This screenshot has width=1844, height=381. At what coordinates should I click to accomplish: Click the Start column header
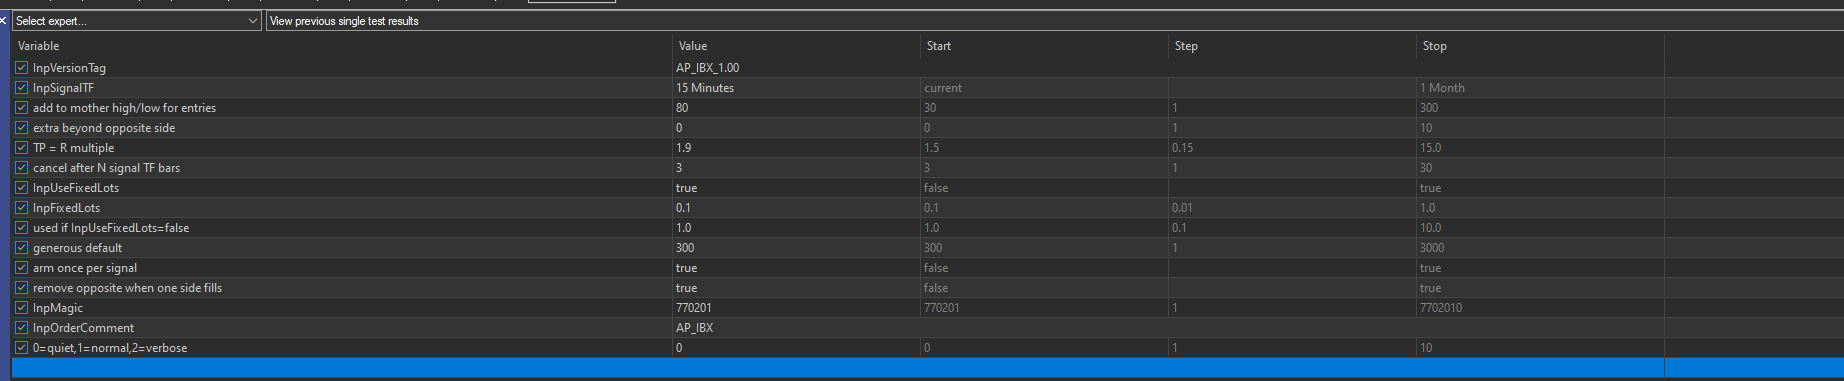pos(1045,46)
